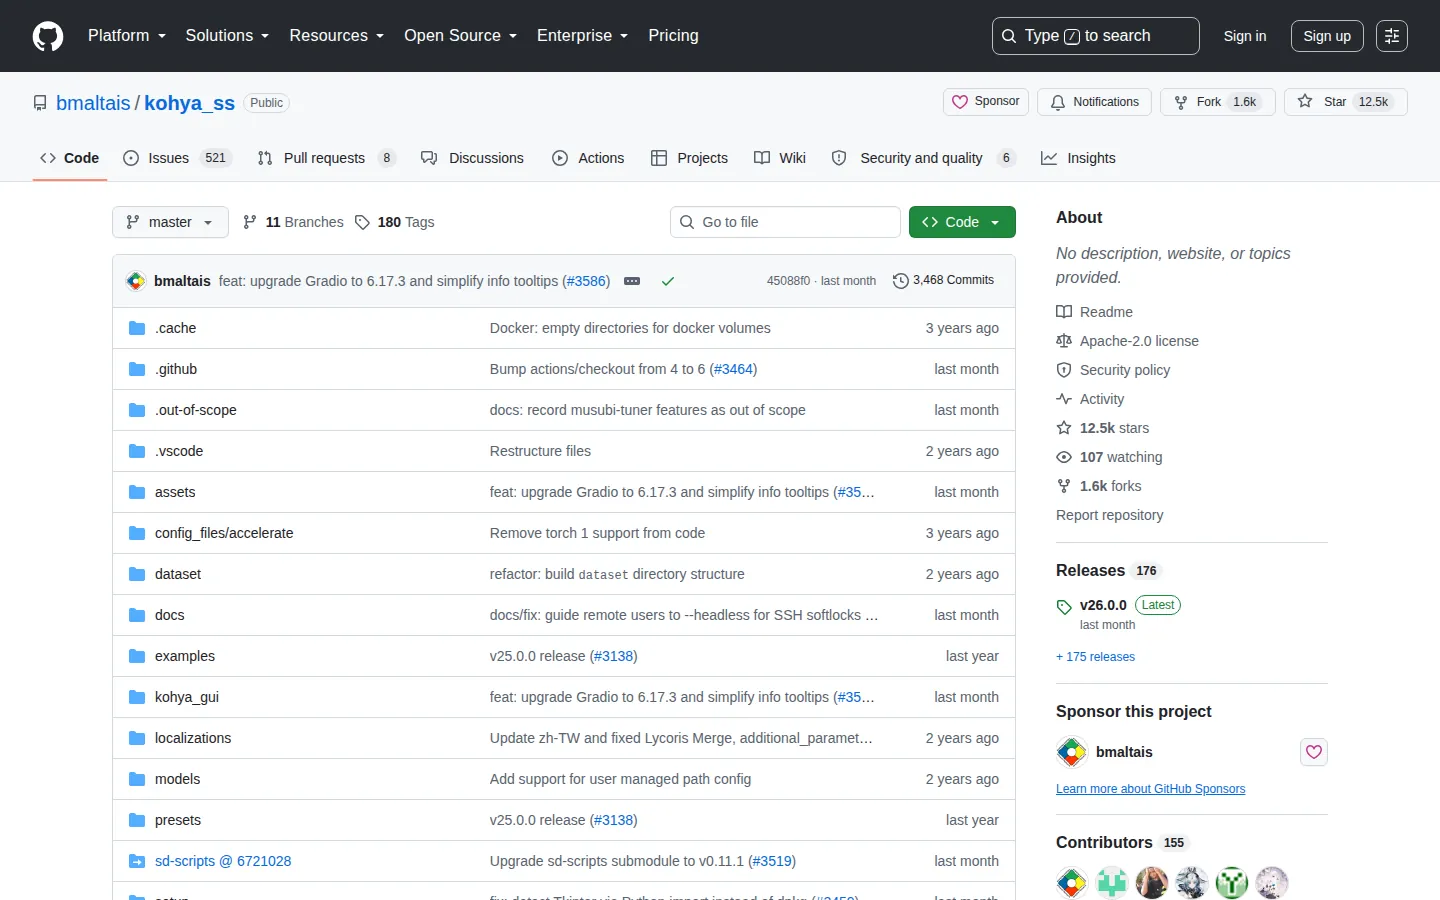Click the star icon next to 12.5k stars
This screenshot has width=1440, height=900.
pyautogui.click(x=1064, y=428)
